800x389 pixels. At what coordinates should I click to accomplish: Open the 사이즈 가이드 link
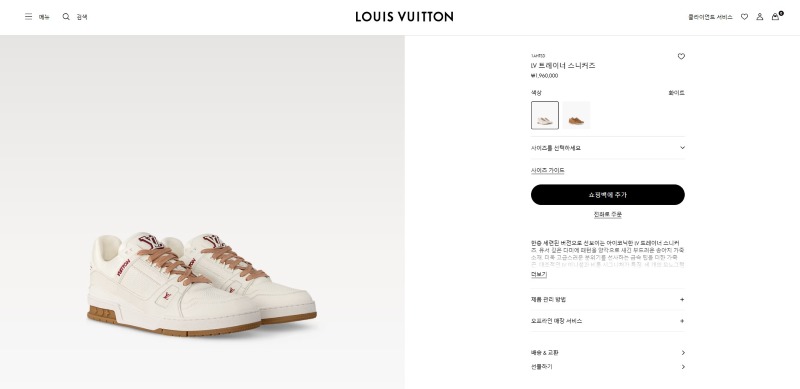click(x=547, y=171)
